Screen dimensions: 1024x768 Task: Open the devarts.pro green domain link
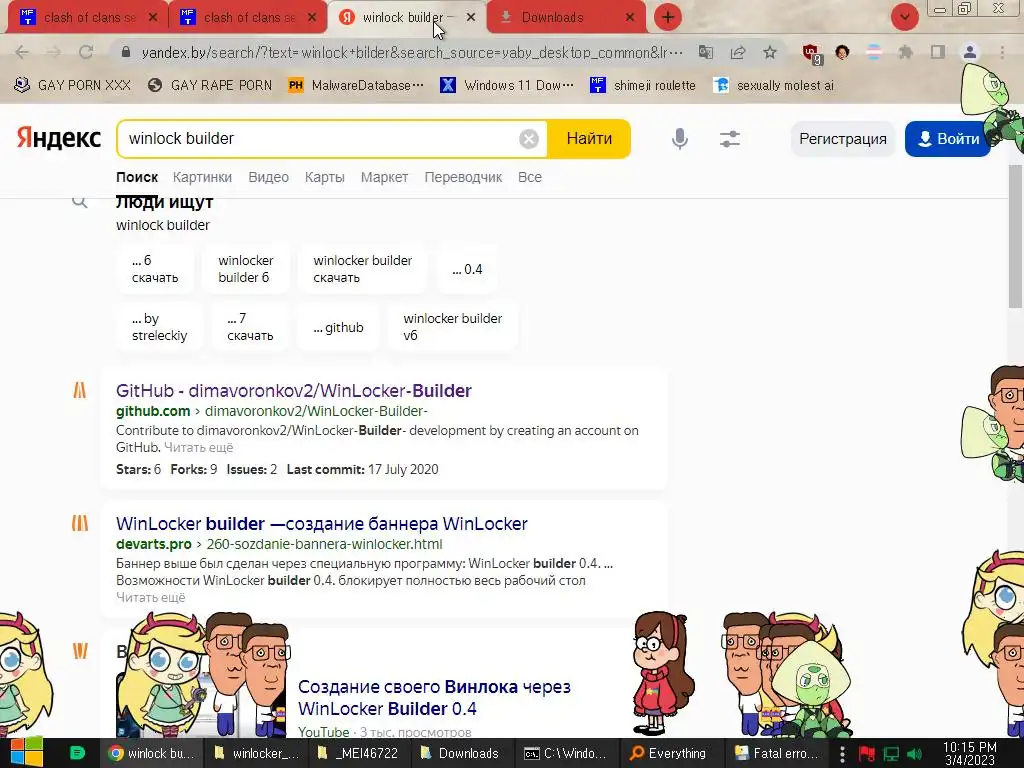click(153, 544)
